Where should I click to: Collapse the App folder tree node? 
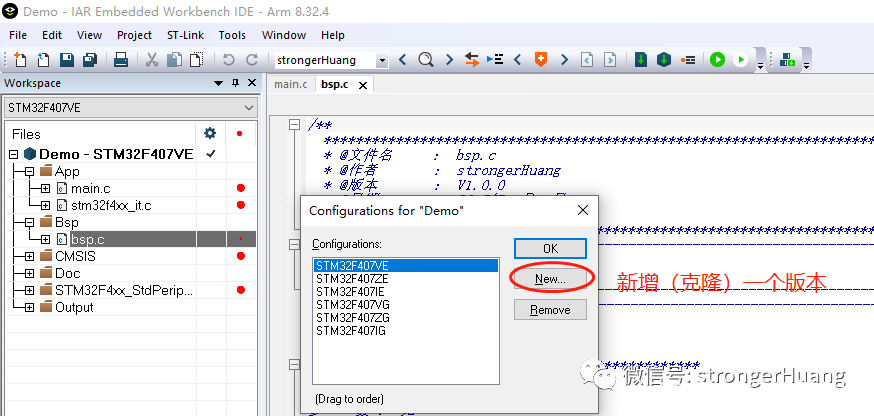click(30, 171)
